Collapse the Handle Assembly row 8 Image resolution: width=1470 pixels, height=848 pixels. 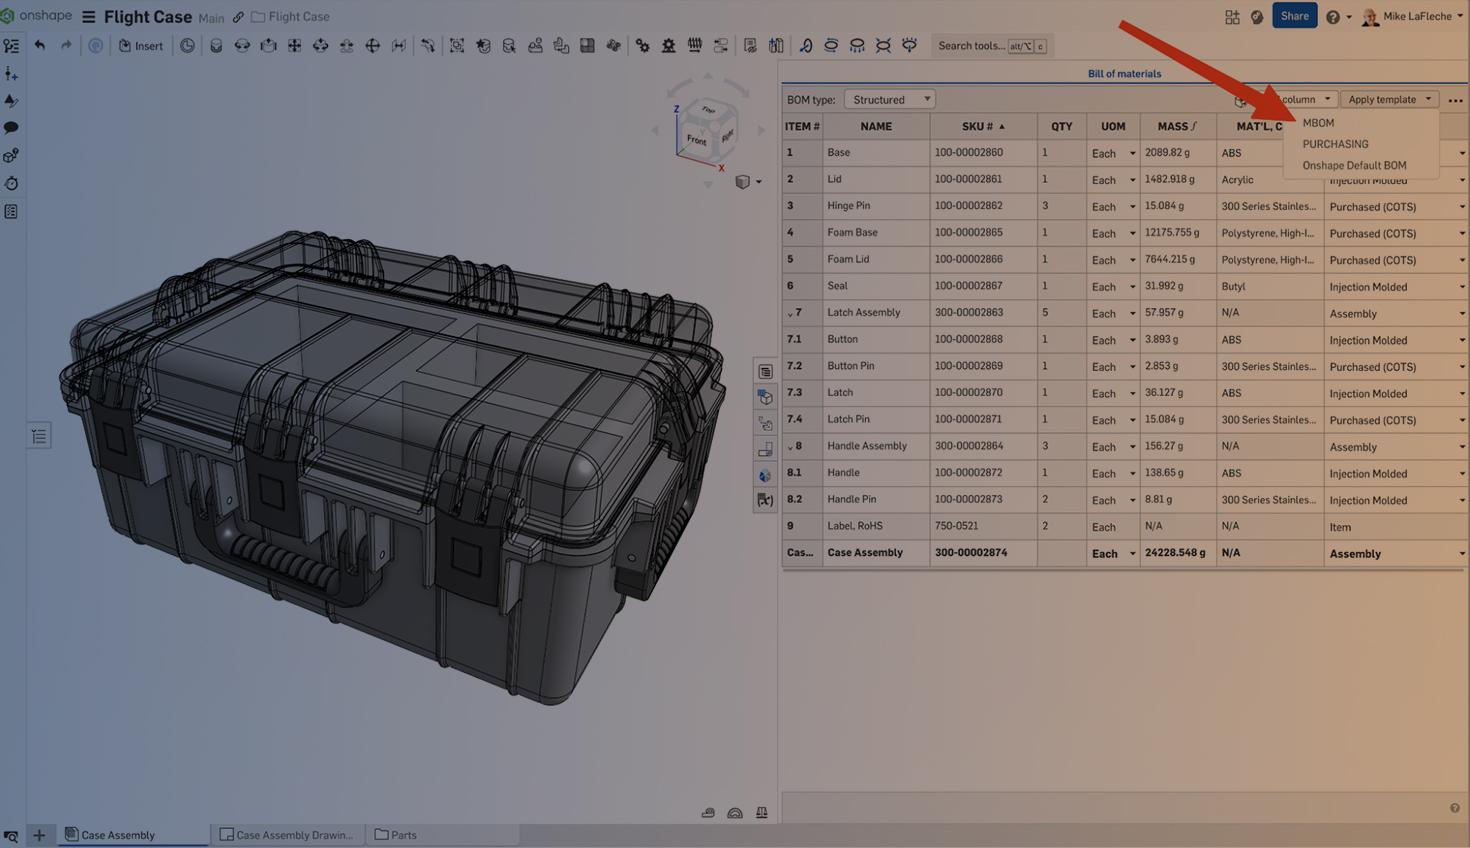pos(790,447)
